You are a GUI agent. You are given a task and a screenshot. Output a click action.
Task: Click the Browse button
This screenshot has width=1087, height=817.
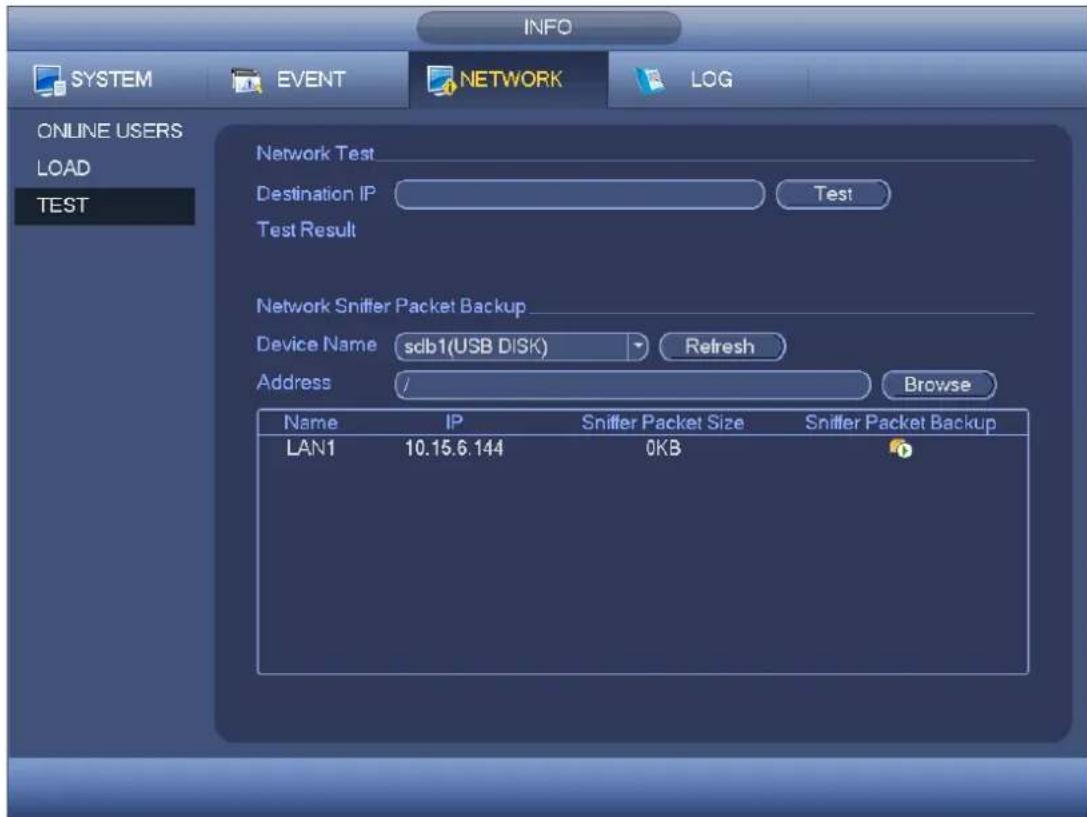939,385
